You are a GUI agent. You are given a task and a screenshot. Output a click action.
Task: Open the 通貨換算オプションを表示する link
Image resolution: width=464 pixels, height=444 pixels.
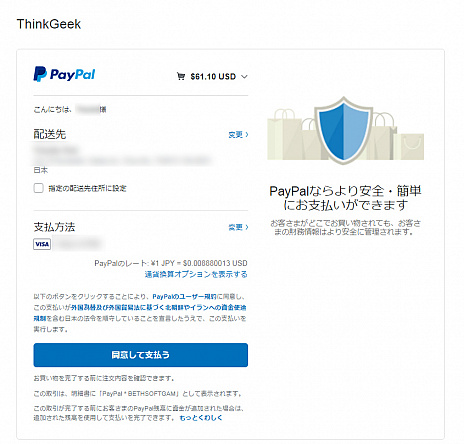point(196,274)
